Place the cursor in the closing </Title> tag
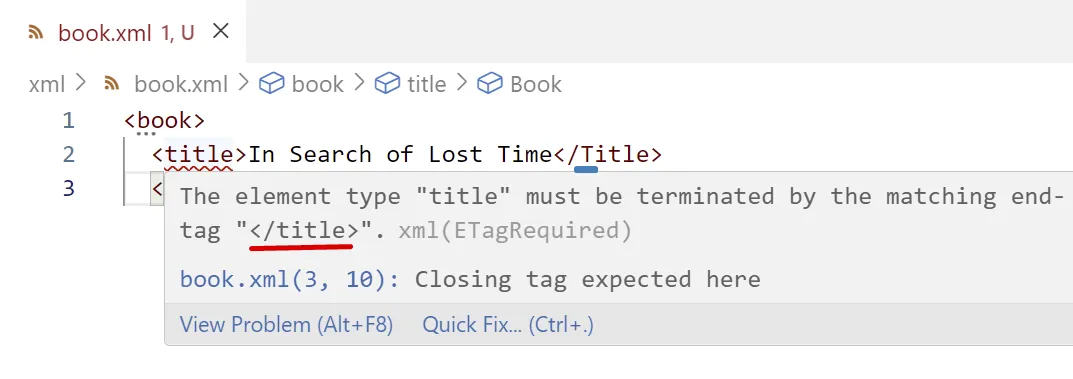 point(607,155)
